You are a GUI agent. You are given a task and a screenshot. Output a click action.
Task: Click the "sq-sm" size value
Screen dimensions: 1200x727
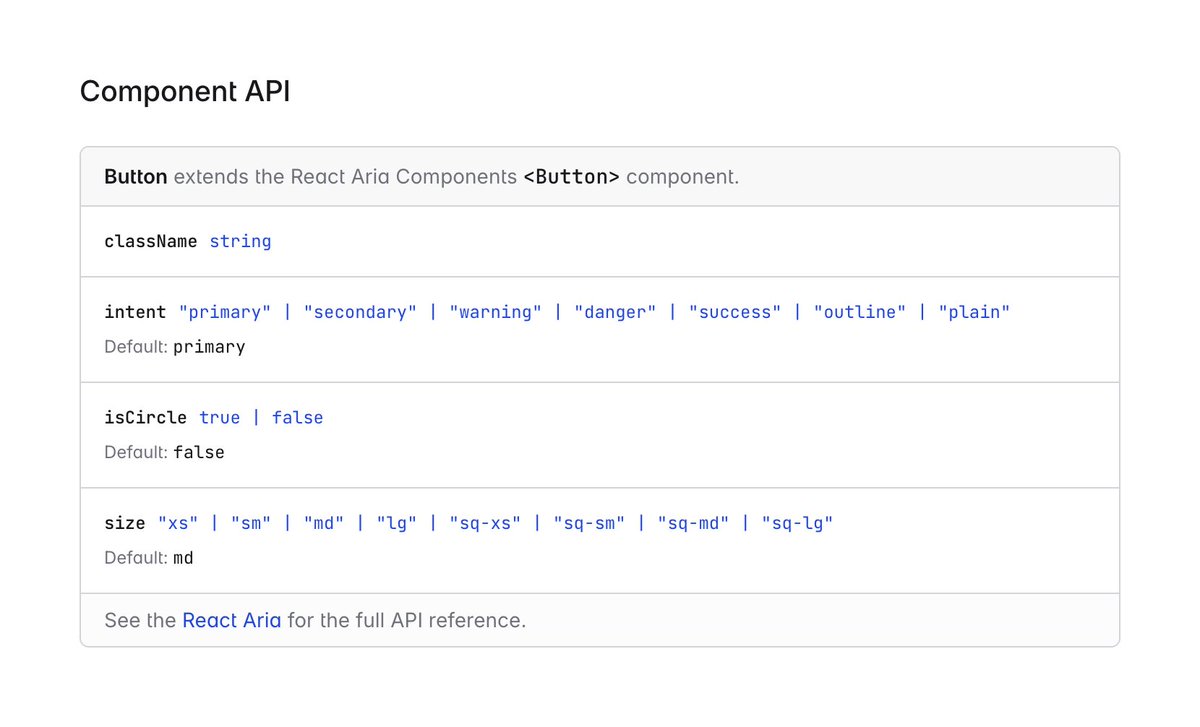coord(589,523)
